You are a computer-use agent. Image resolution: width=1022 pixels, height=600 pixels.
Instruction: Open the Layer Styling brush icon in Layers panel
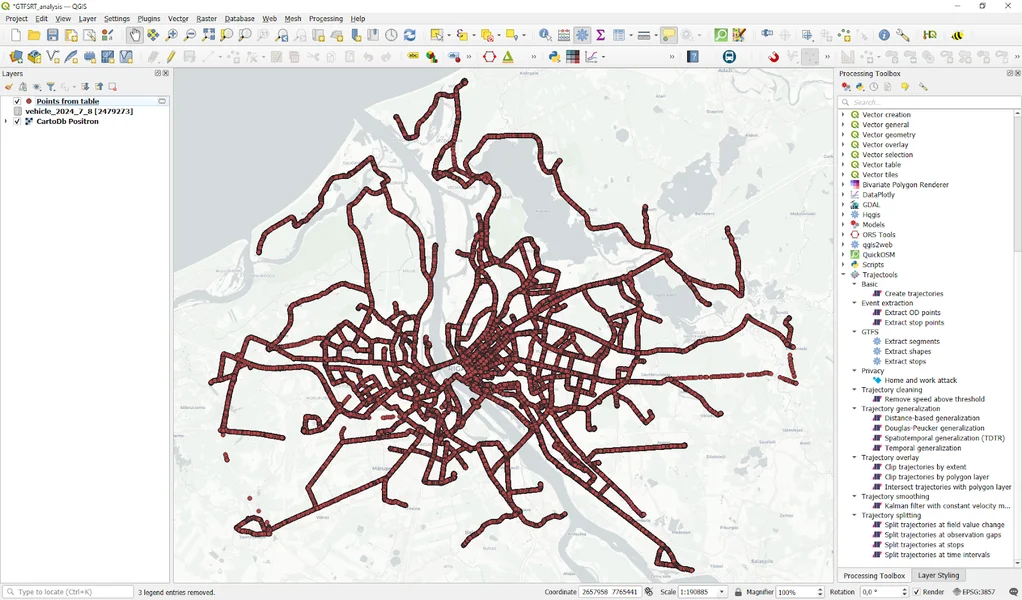(x=8, y=87)
